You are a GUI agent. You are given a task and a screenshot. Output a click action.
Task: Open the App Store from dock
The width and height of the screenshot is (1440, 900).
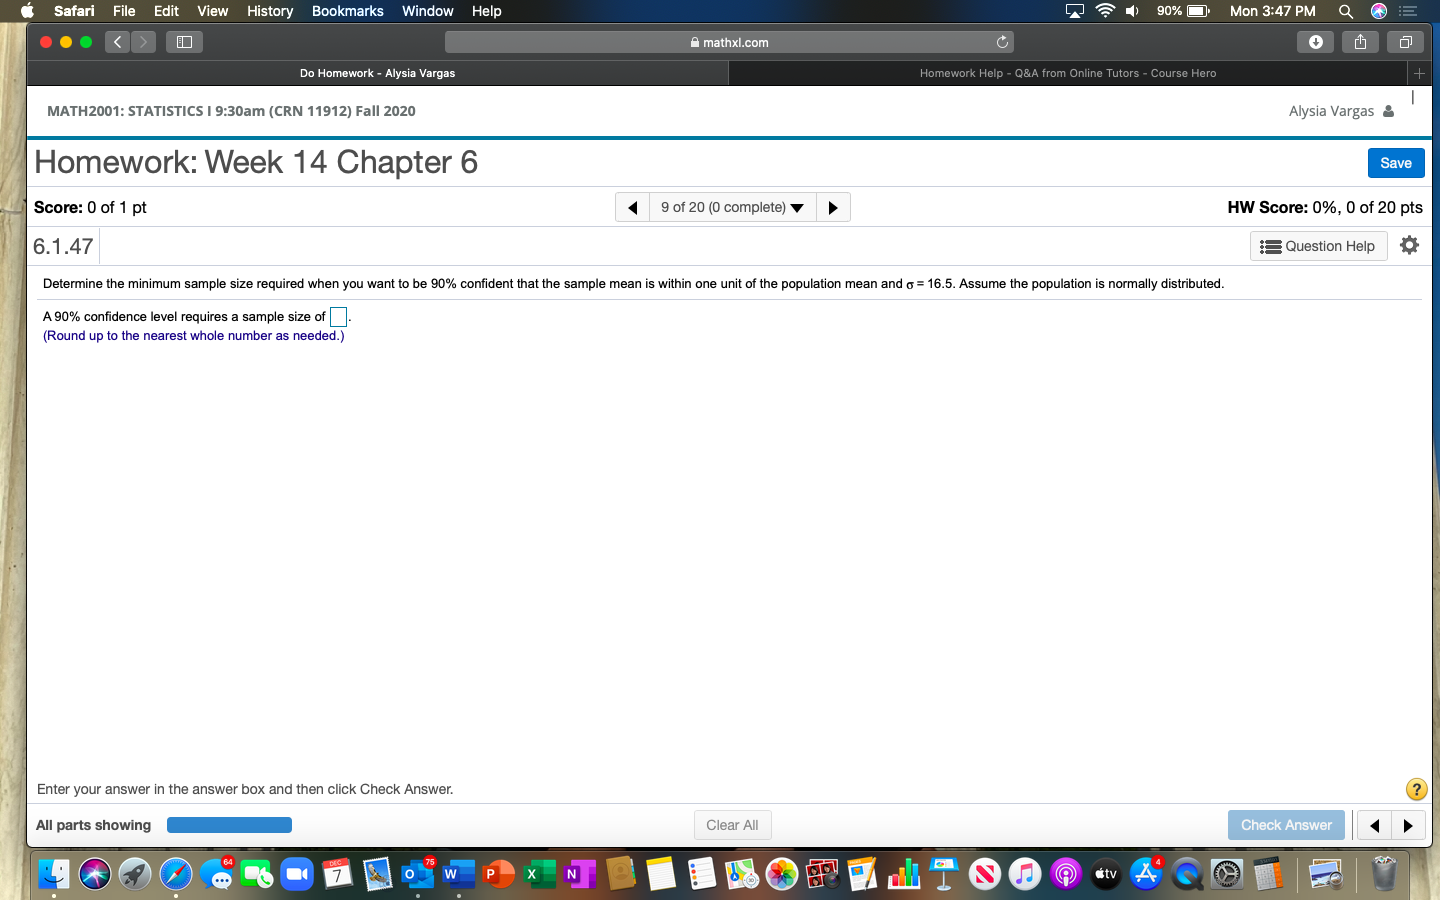coord(1146,874)
